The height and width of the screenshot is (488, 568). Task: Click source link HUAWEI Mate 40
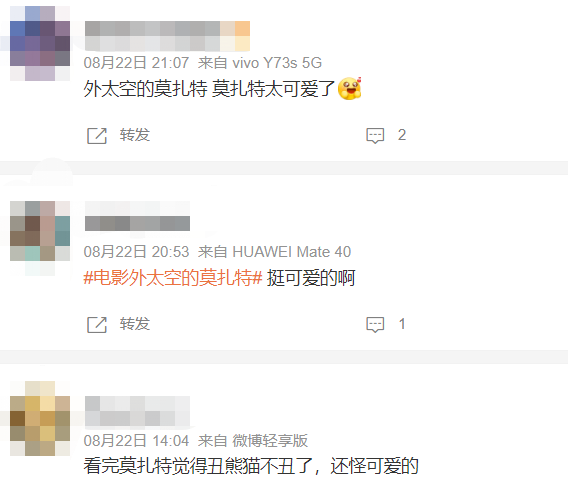coord(292,252)
